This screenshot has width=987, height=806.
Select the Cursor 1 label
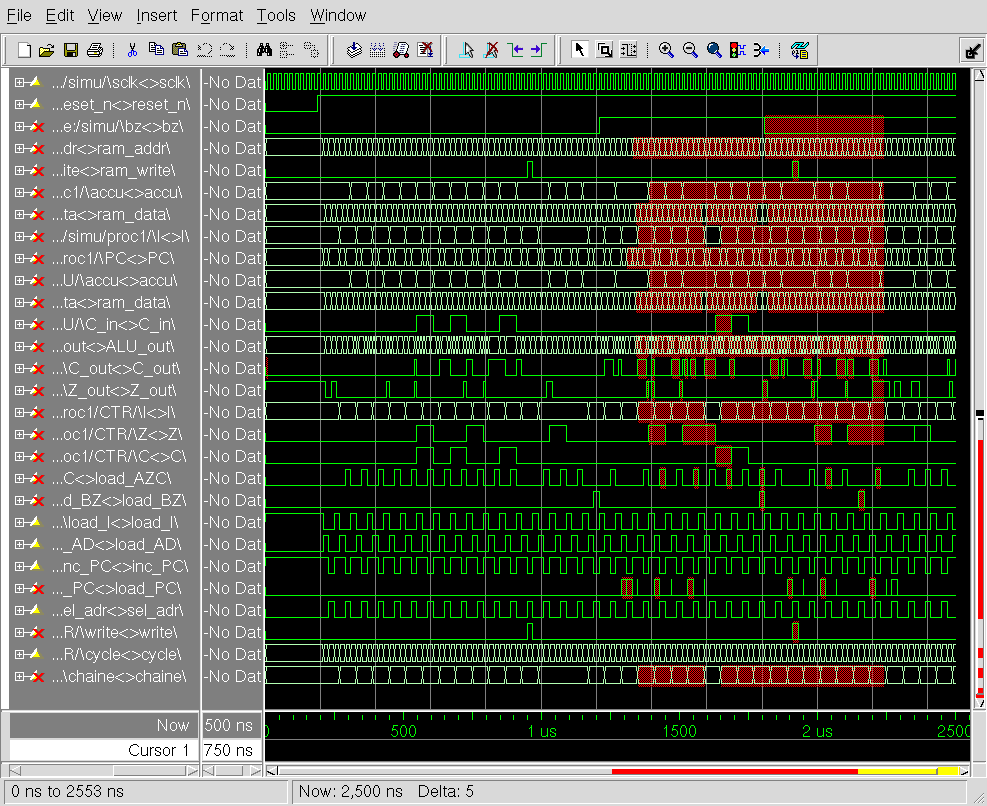[x=158, y=750]
